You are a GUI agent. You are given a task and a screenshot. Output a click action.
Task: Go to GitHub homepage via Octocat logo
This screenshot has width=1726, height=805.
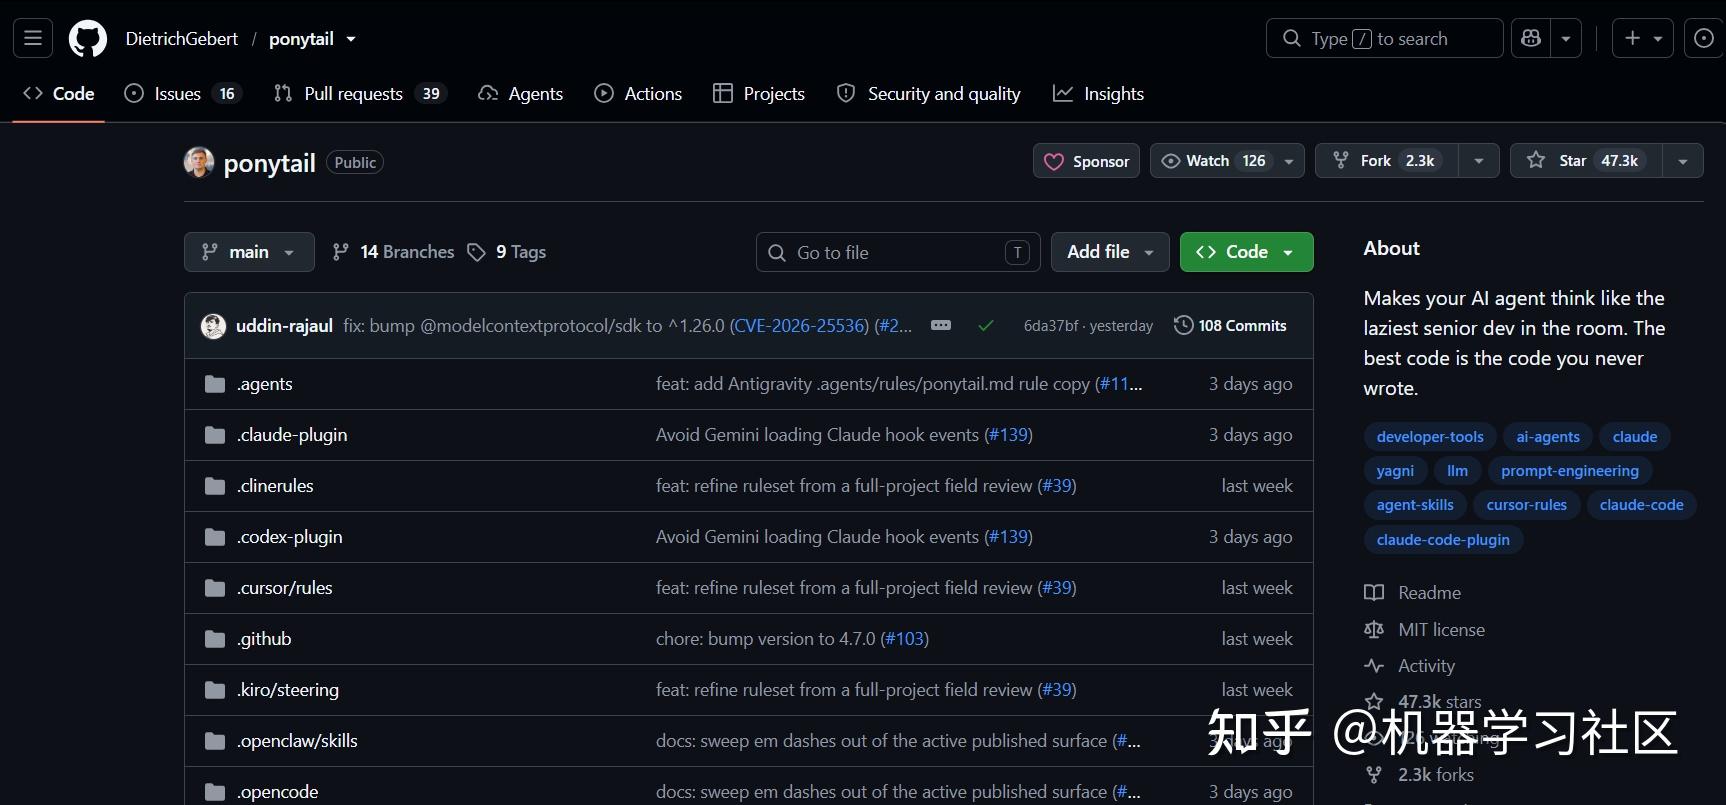point(88,39)
